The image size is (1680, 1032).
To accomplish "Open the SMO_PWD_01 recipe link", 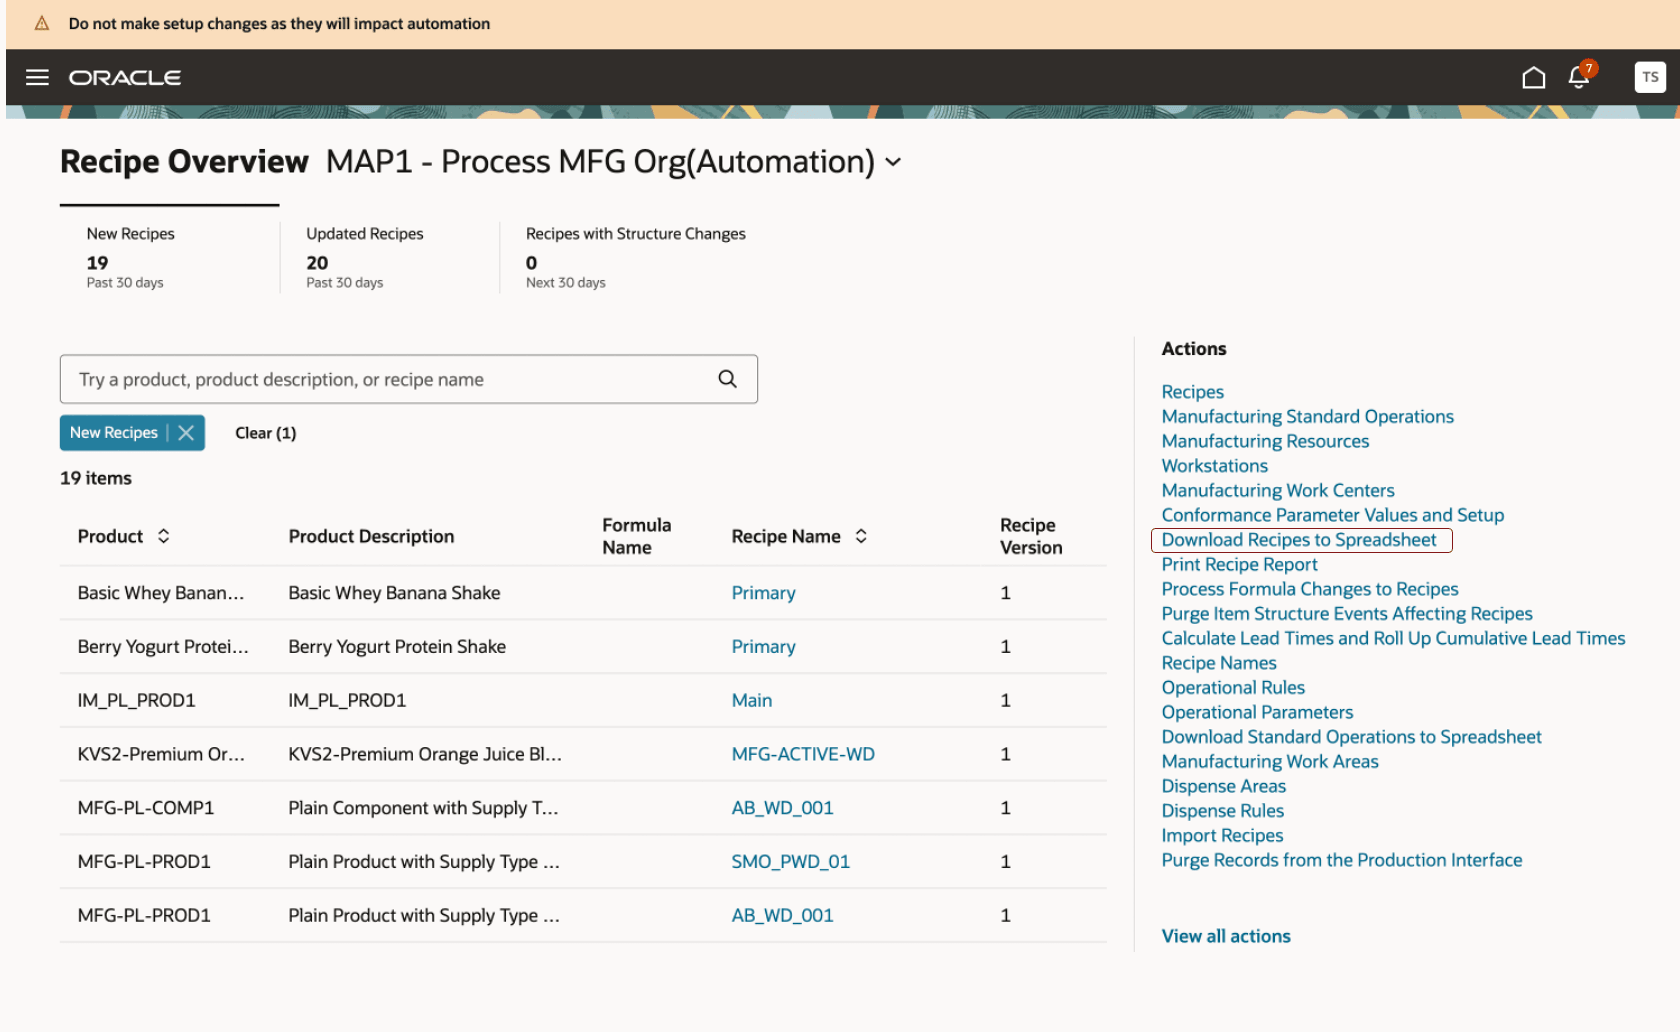I will coord(790,861).
